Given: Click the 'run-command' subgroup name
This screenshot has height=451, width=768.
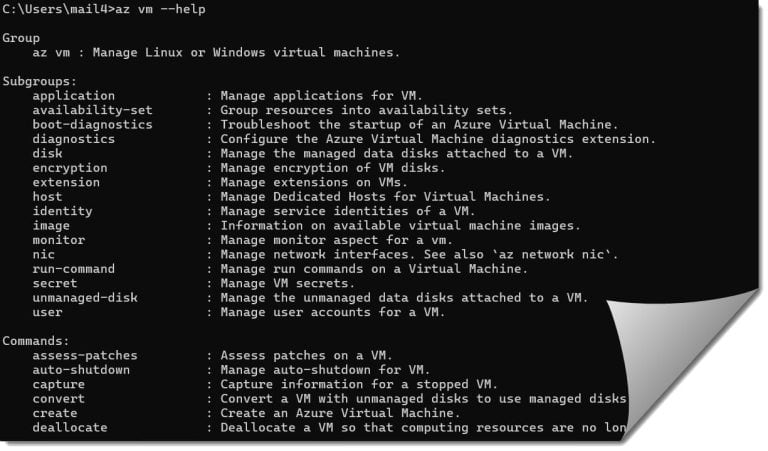Looking at the screenshot, I should tap(73, 269).
